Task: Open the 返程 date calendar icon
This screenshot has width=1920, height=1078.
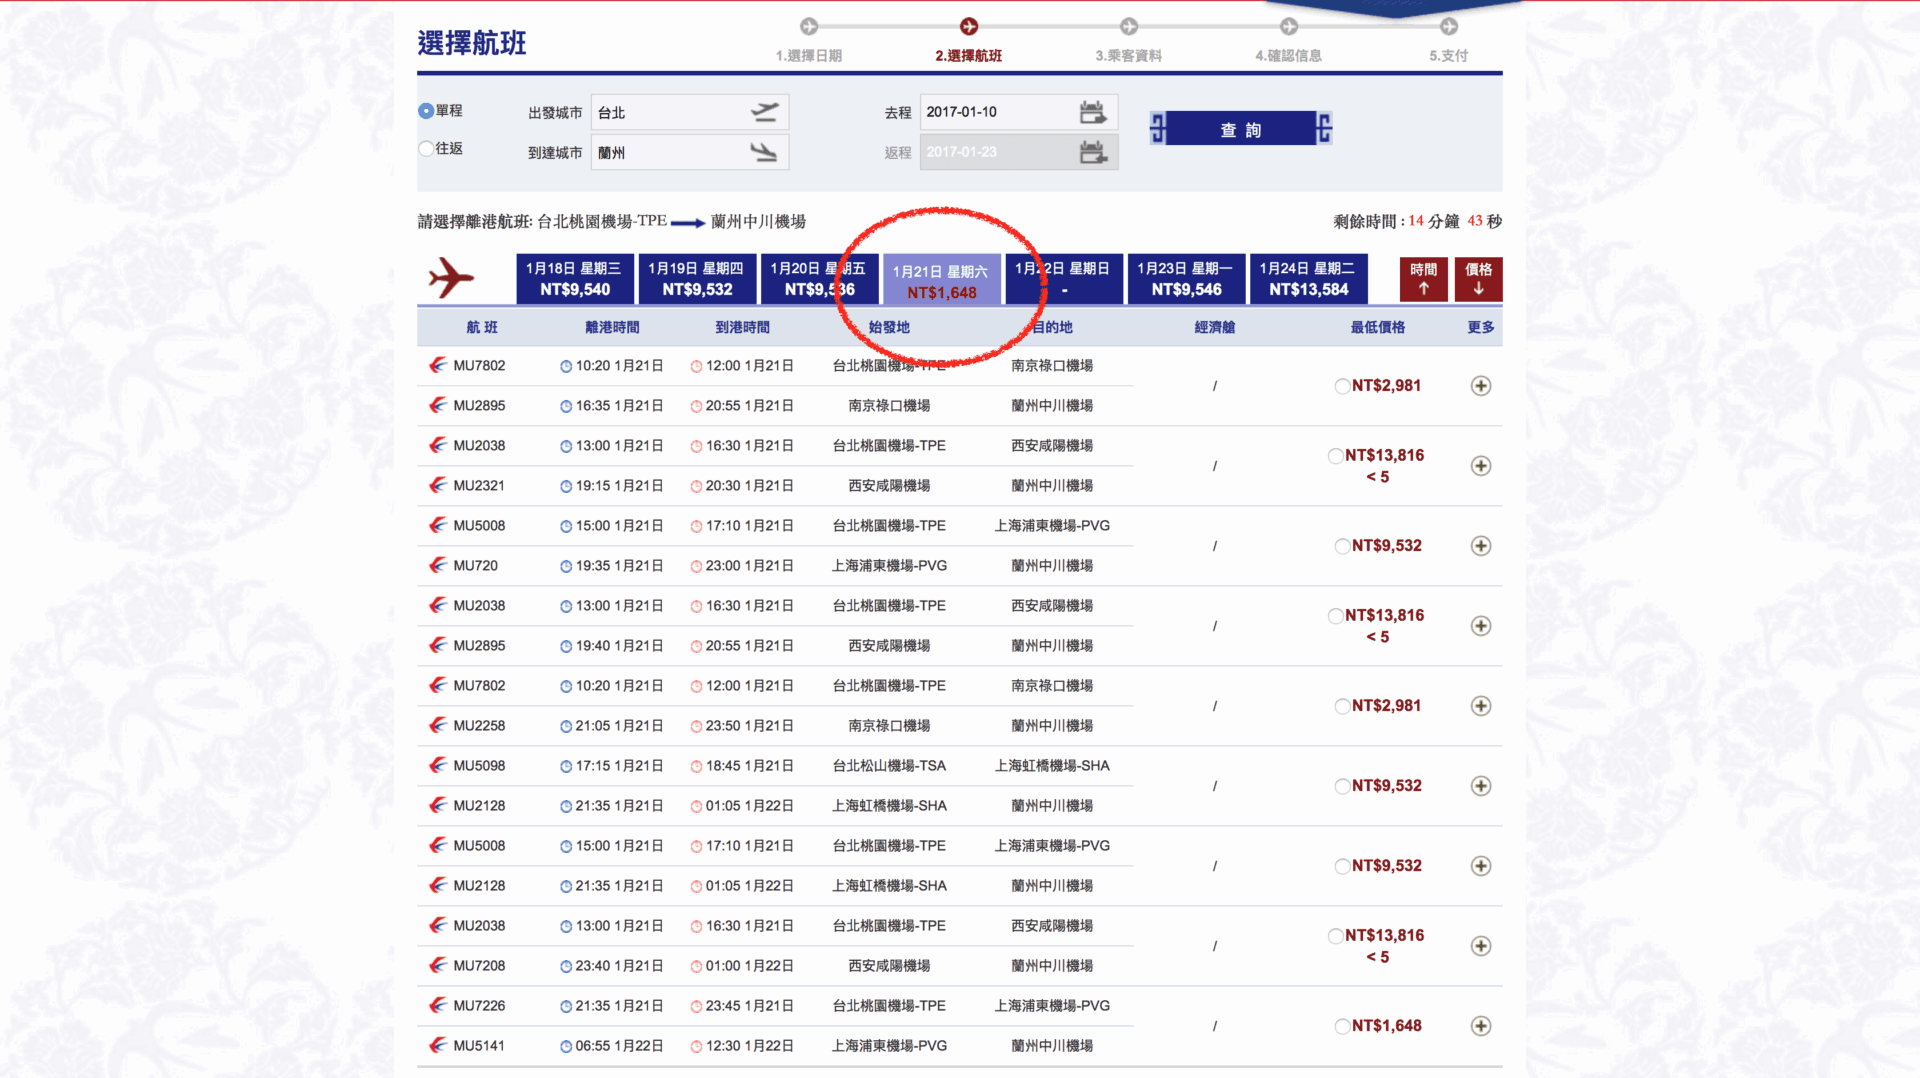Action: (x=1093, y=152)
